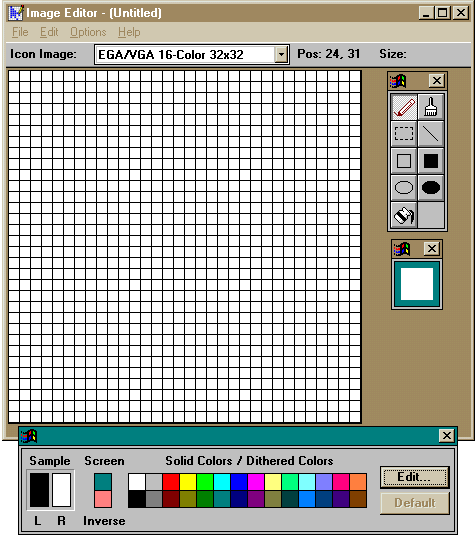Screen dimensions: 476x545
Task: Click the Edit... color button
Action: [x=414, y=477]
